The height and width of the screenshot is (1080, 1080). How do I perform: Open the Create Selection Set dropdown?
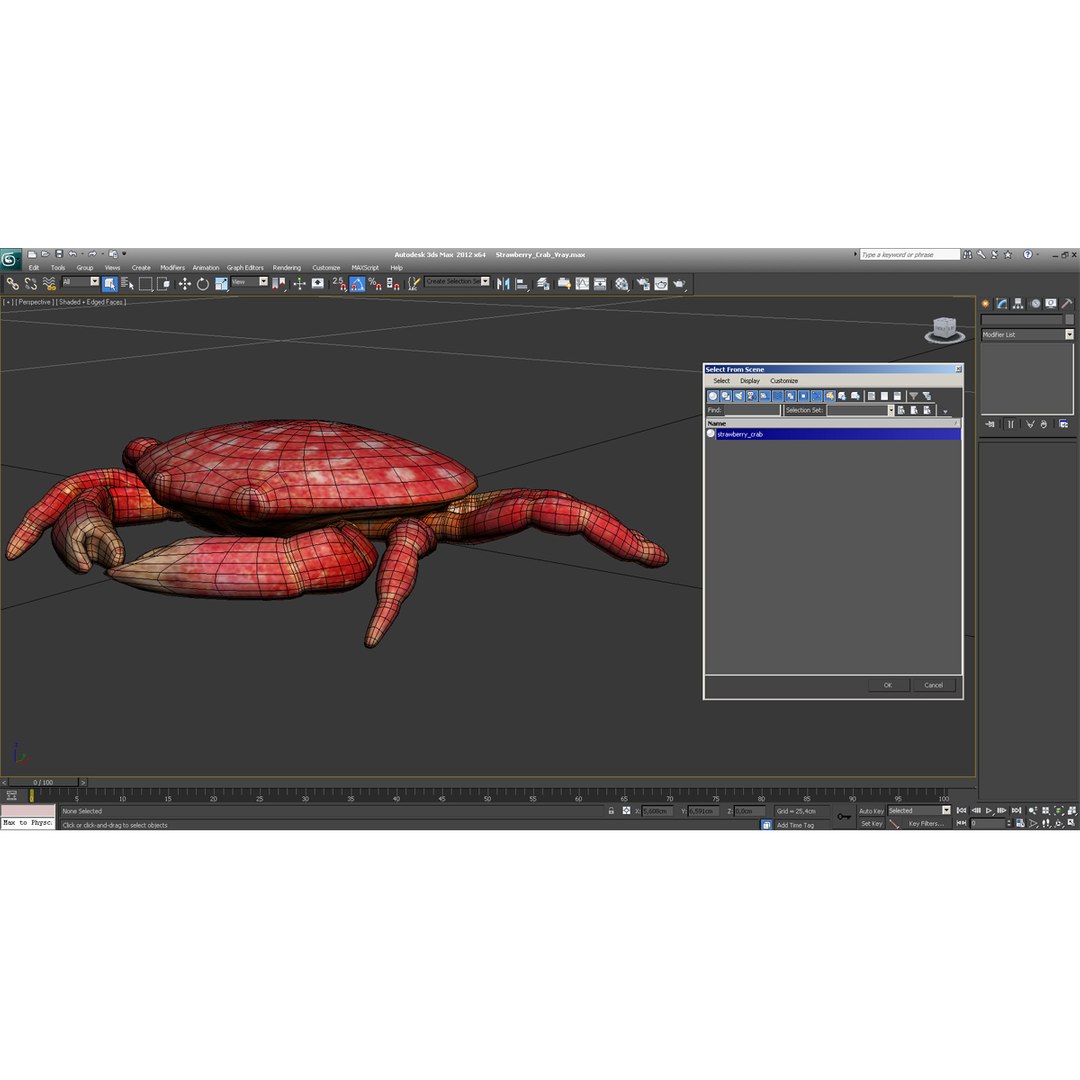(x=457, y=282)
